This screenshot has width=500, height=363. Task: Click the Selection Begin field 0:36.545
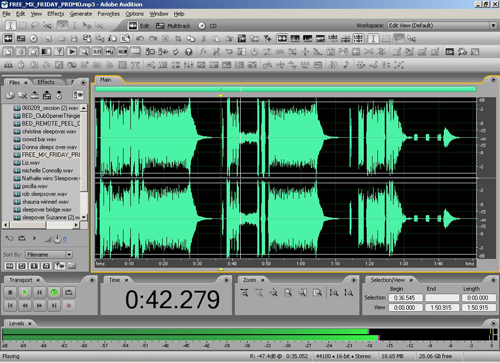point(405,298)
